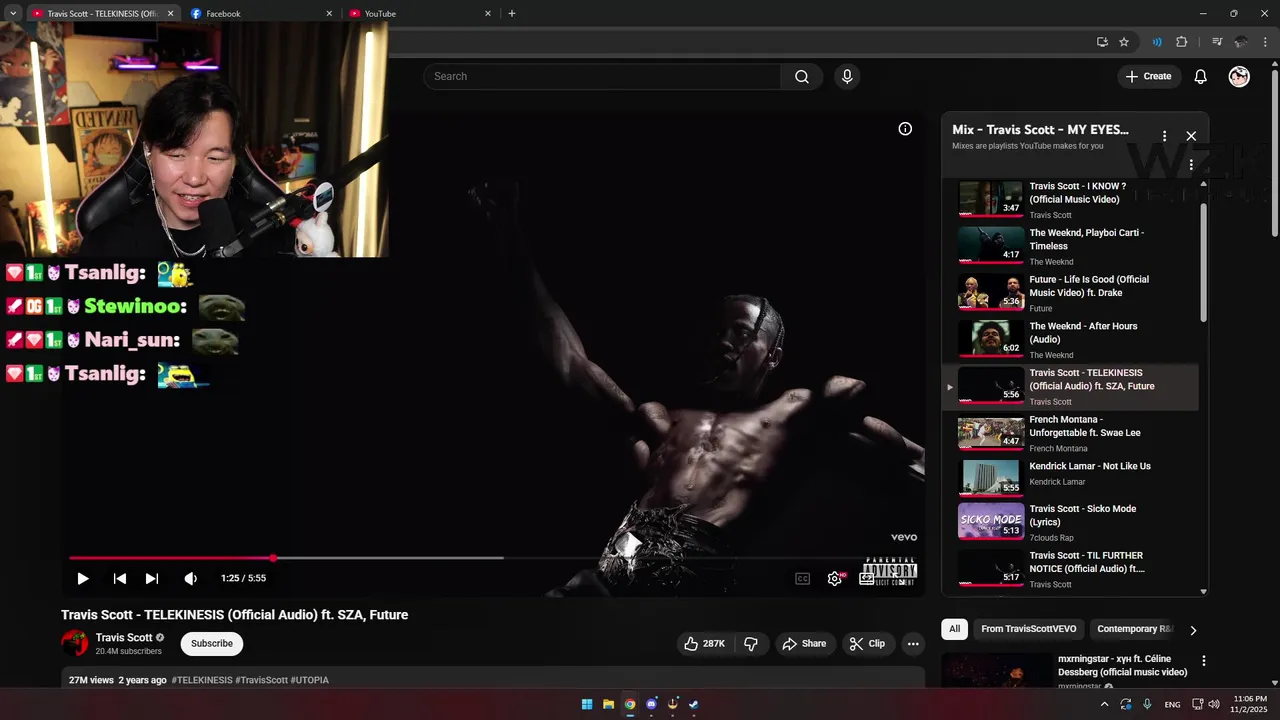Share the video
Screen dimensions: 1280x720
tap(804, 644)
